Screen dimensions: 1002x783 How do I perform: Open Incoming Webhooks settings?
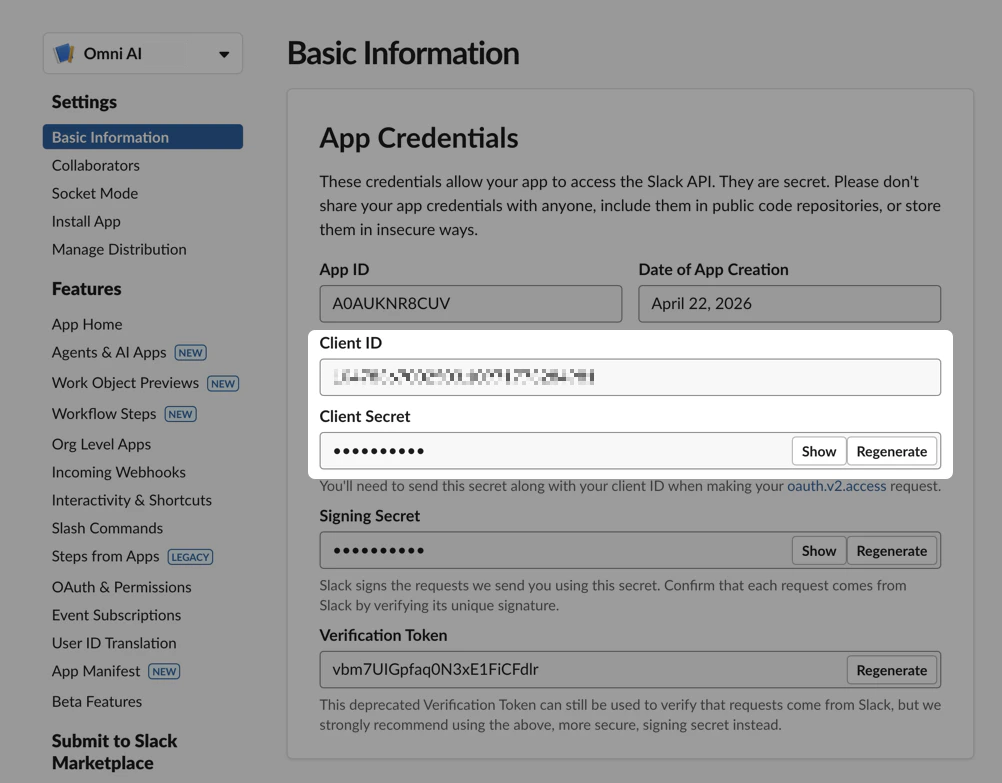click(116, 471)
